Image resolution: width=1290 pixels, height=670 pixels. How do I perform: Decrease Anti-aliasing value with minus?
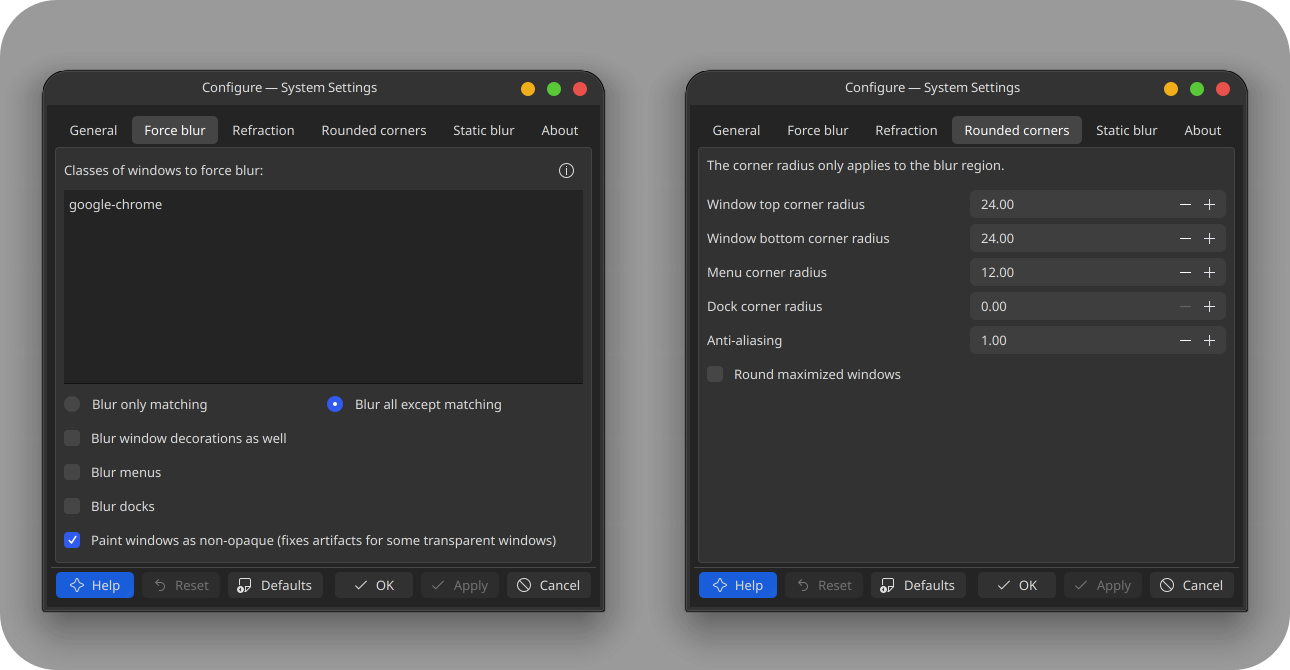[x=1185, y=340]
